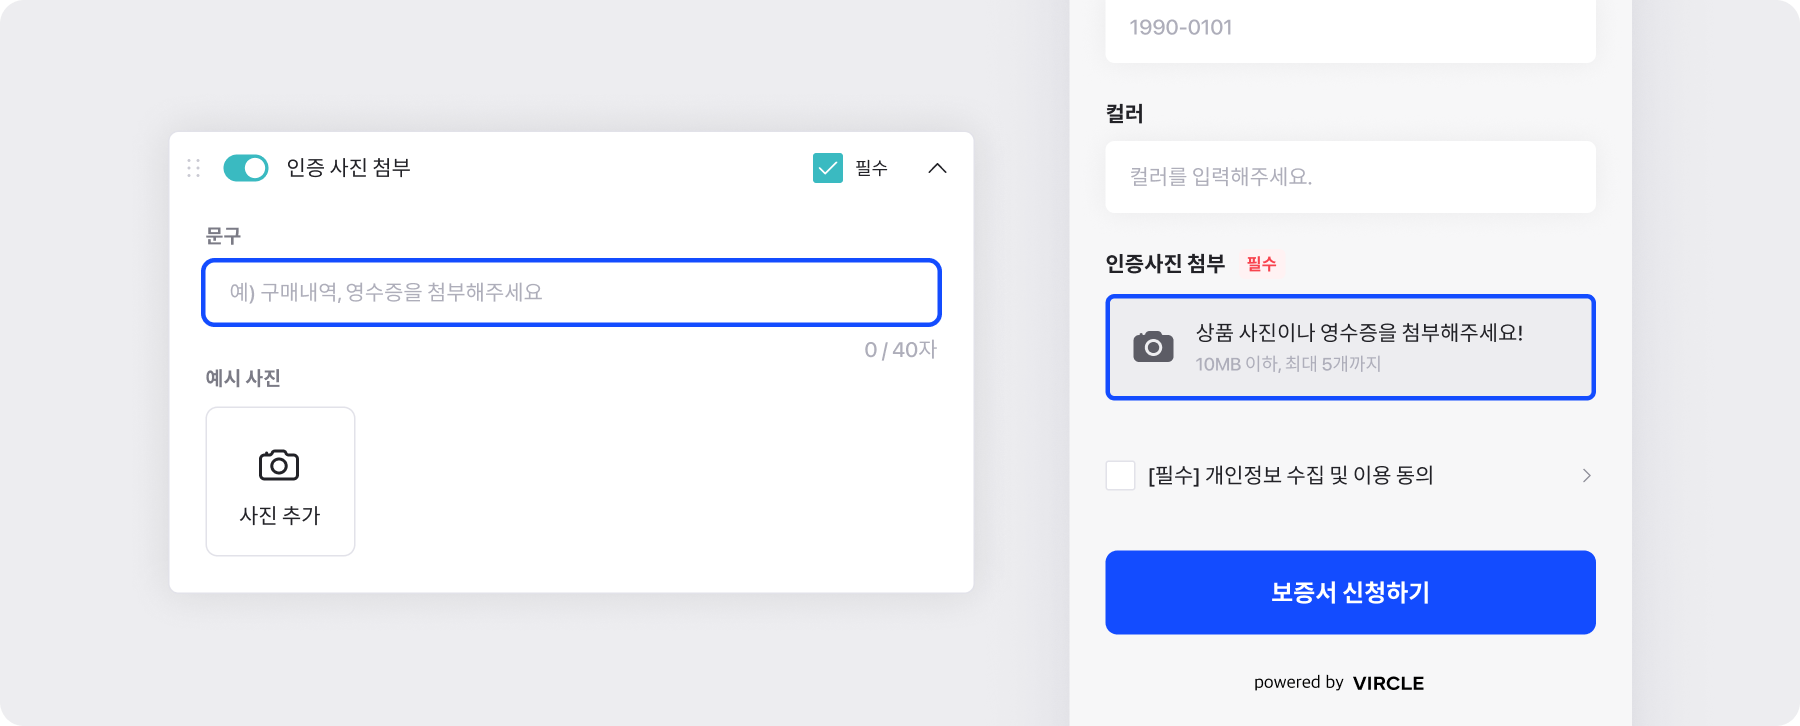Image resolution: width=1800 pixels, height=726 pixels.
Task: Toggle off the 인증 사진 첨부 switch
Action: pos(246,168)
